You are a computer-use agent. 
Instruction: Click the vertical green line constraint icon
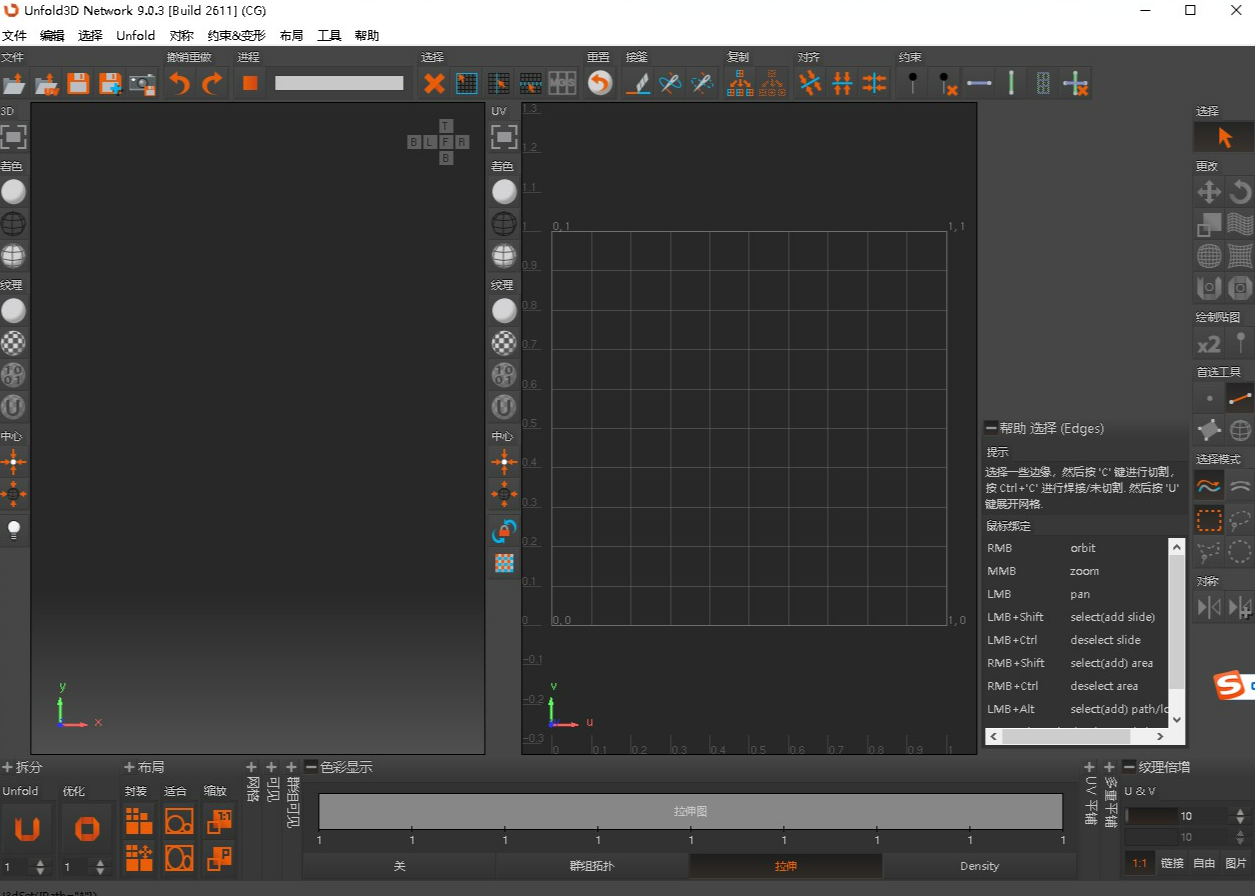click(x=1011, y=83)
